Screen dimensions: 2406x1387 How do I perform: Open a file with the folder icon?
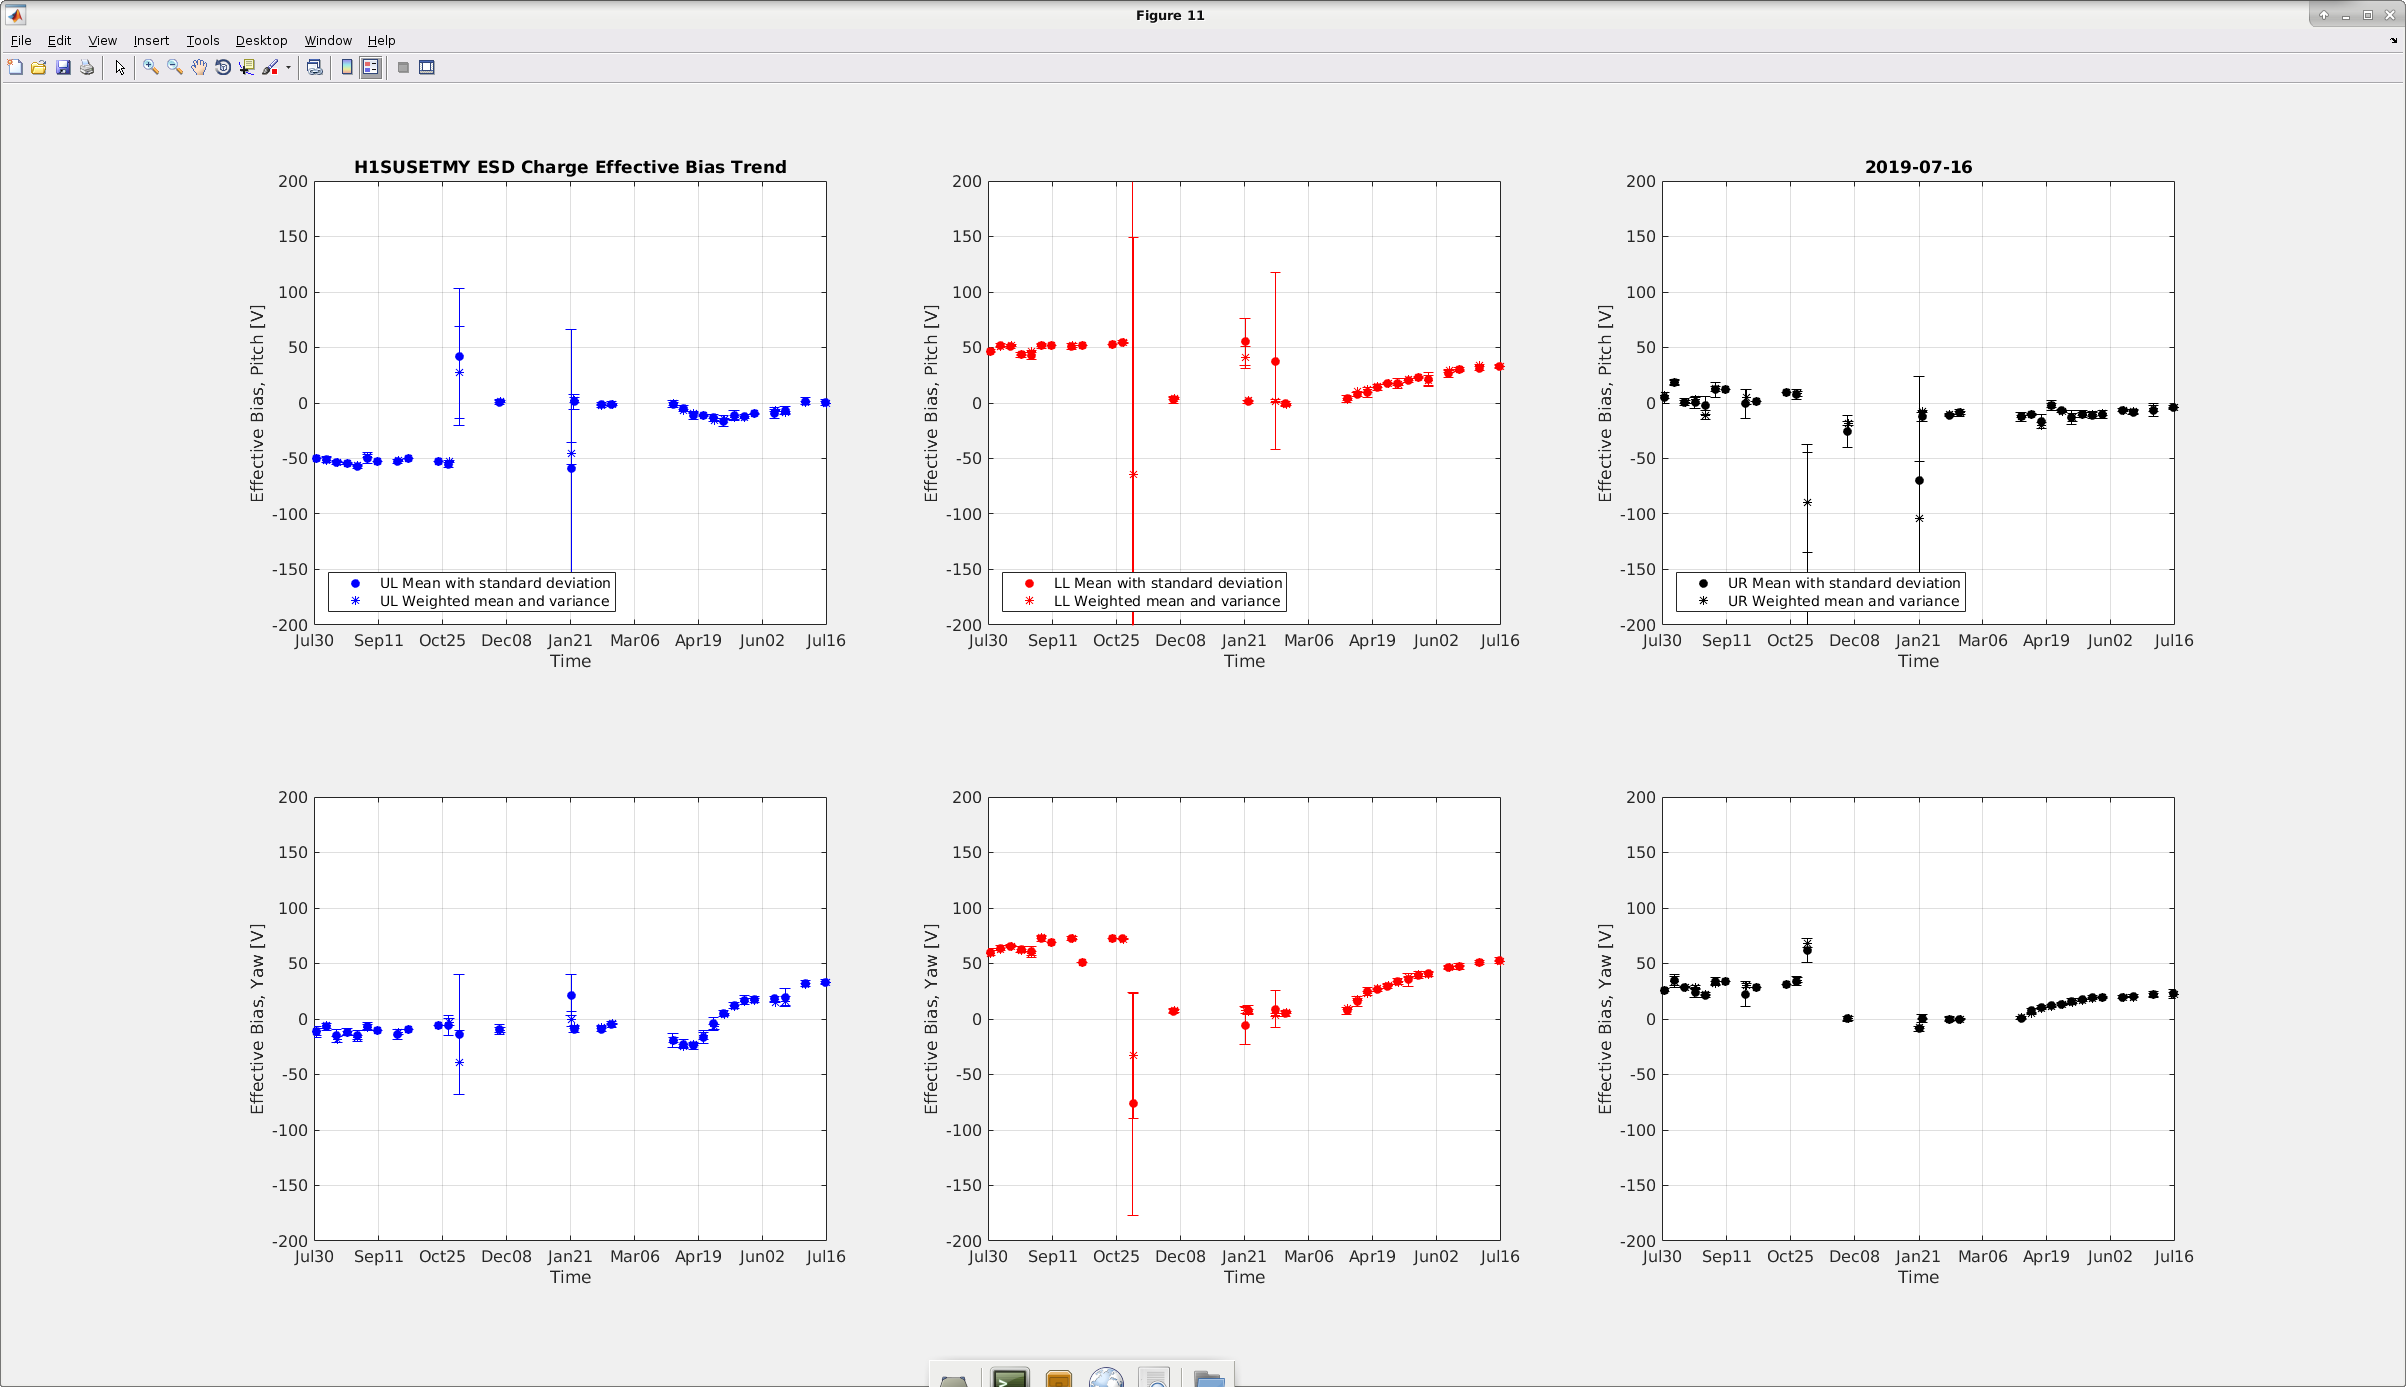pyautogui.click(x=39, y=67)
